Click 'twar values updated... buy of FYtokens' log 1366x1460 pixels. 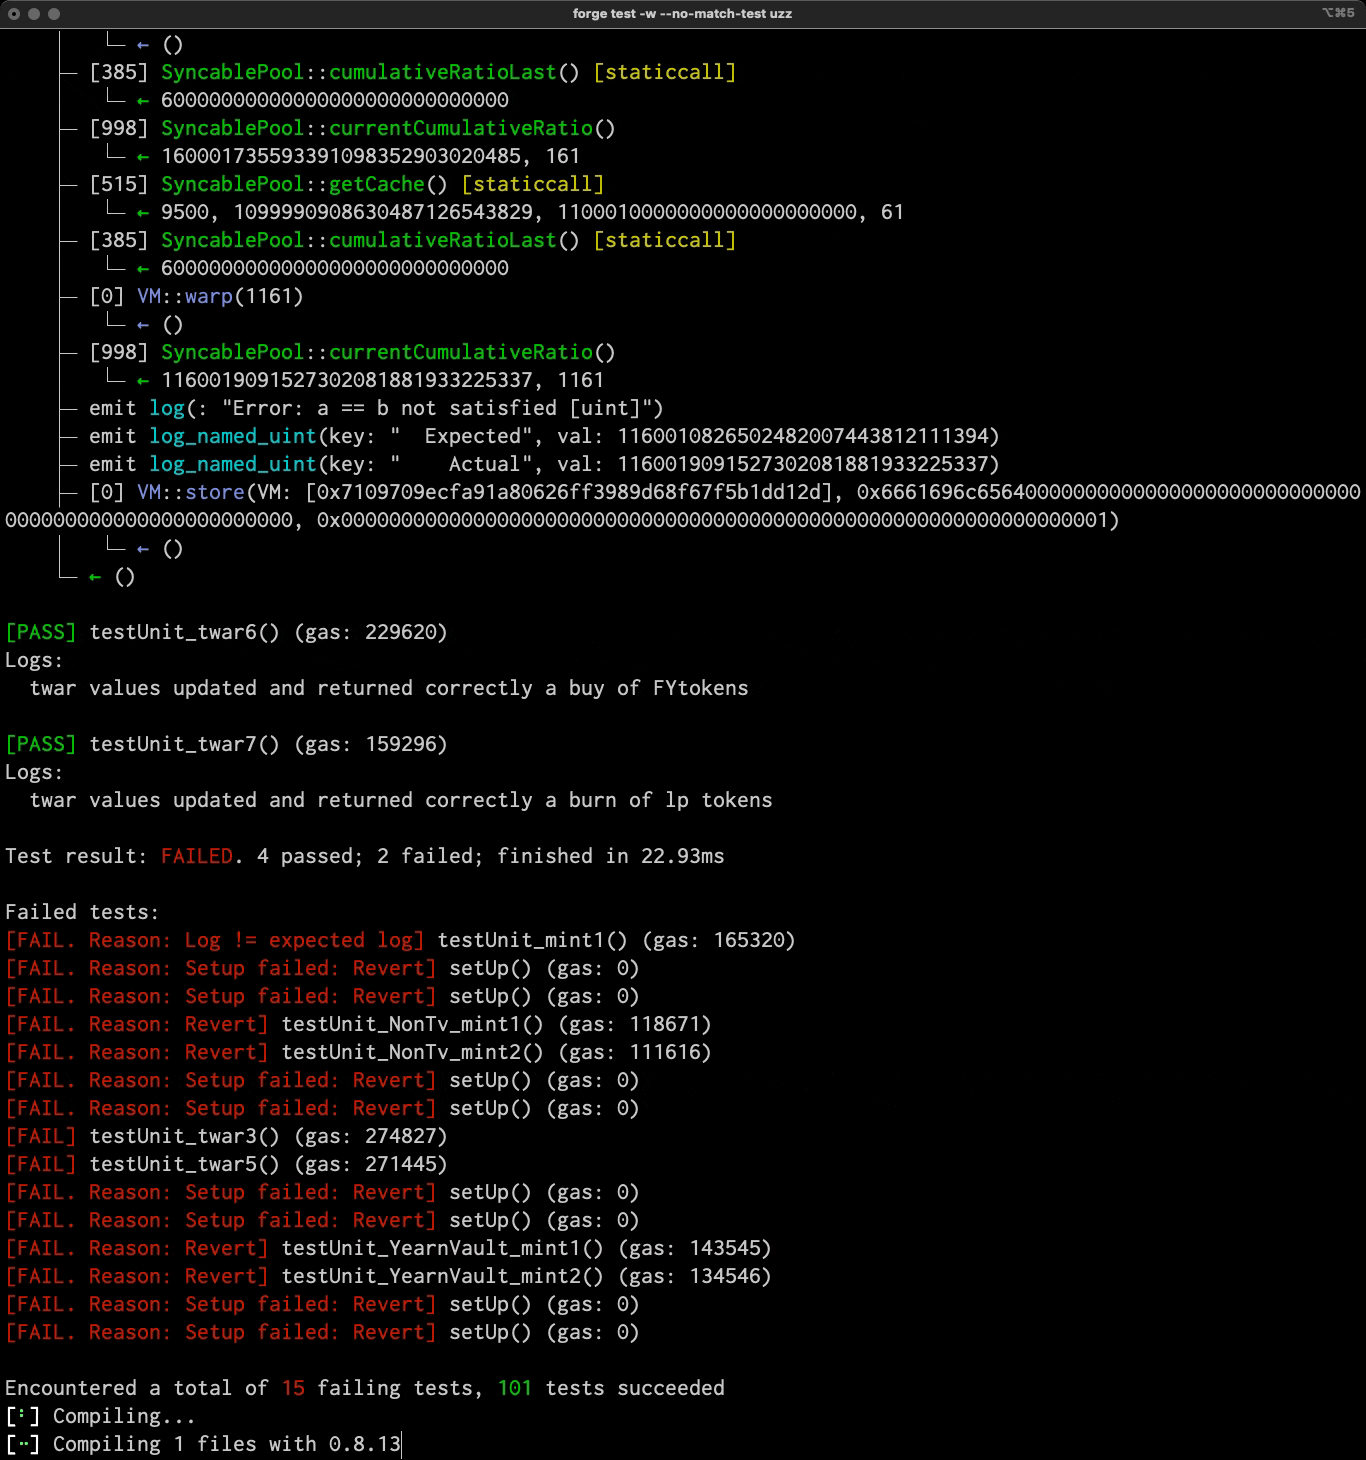point(389,688)
